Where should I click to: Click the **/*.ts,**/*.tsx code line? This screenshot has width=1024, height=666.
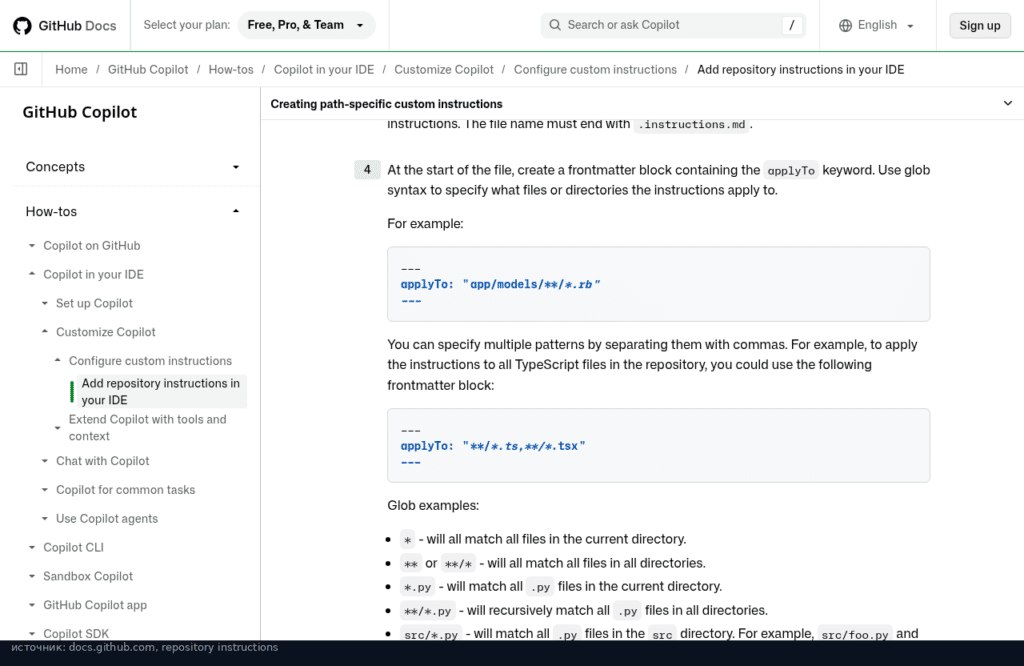click(x=493, y=446)
